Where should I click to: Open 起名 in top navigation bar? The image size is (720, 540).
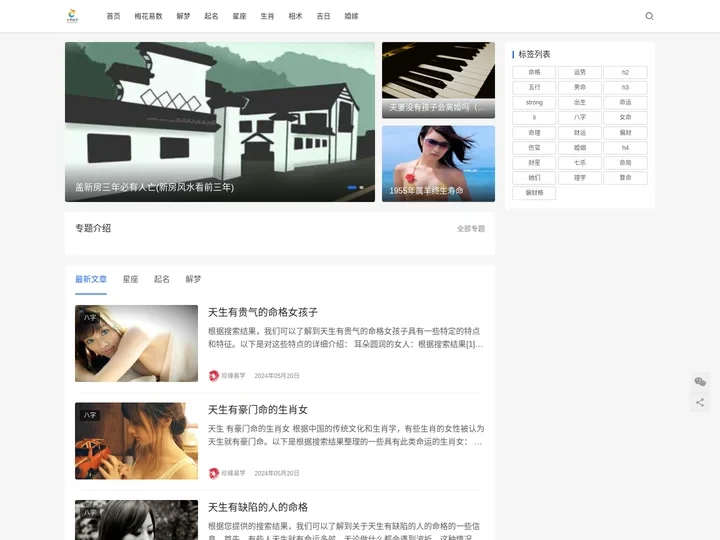point(211,16)
